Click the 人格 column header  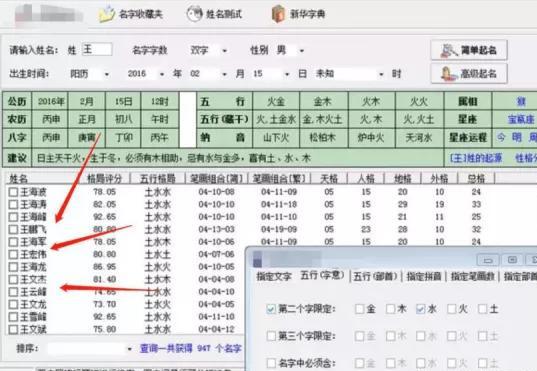(366, 178)
